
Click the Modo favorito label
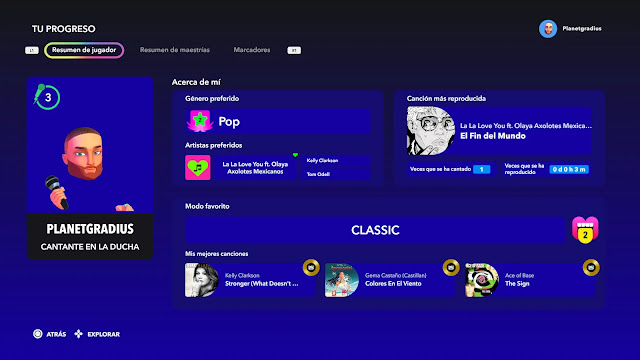click(207, 206)
